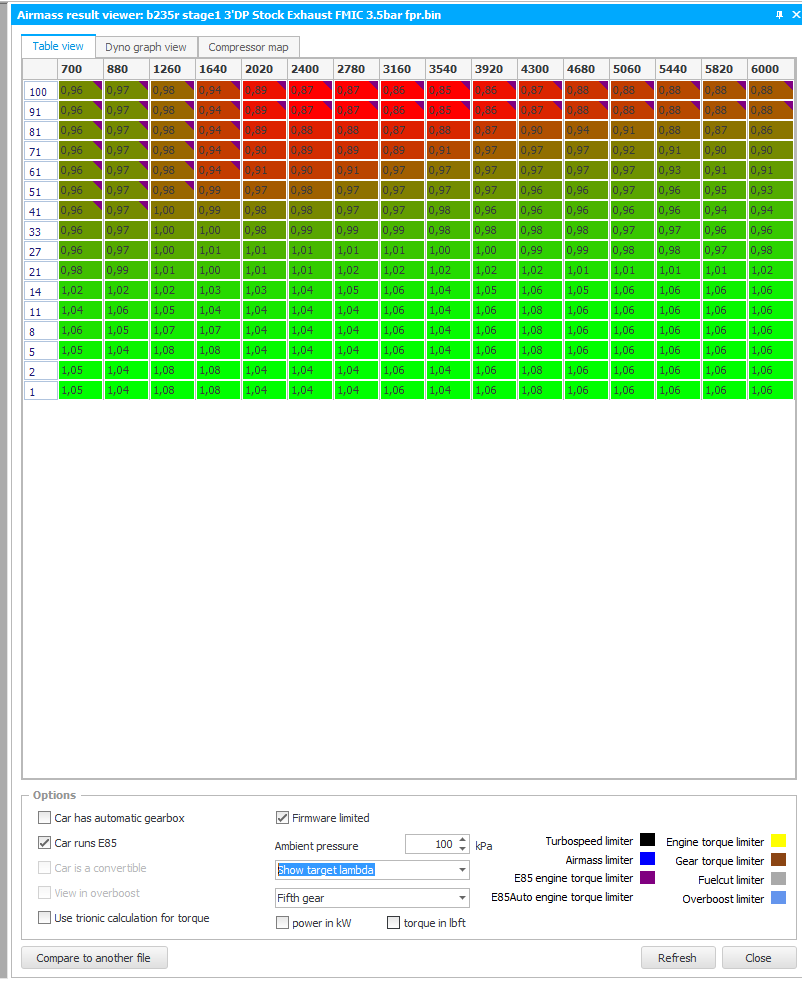Click the Gear torque limiter brown swatch
This screenshot has height=990, width=802.
pos(779,860)
